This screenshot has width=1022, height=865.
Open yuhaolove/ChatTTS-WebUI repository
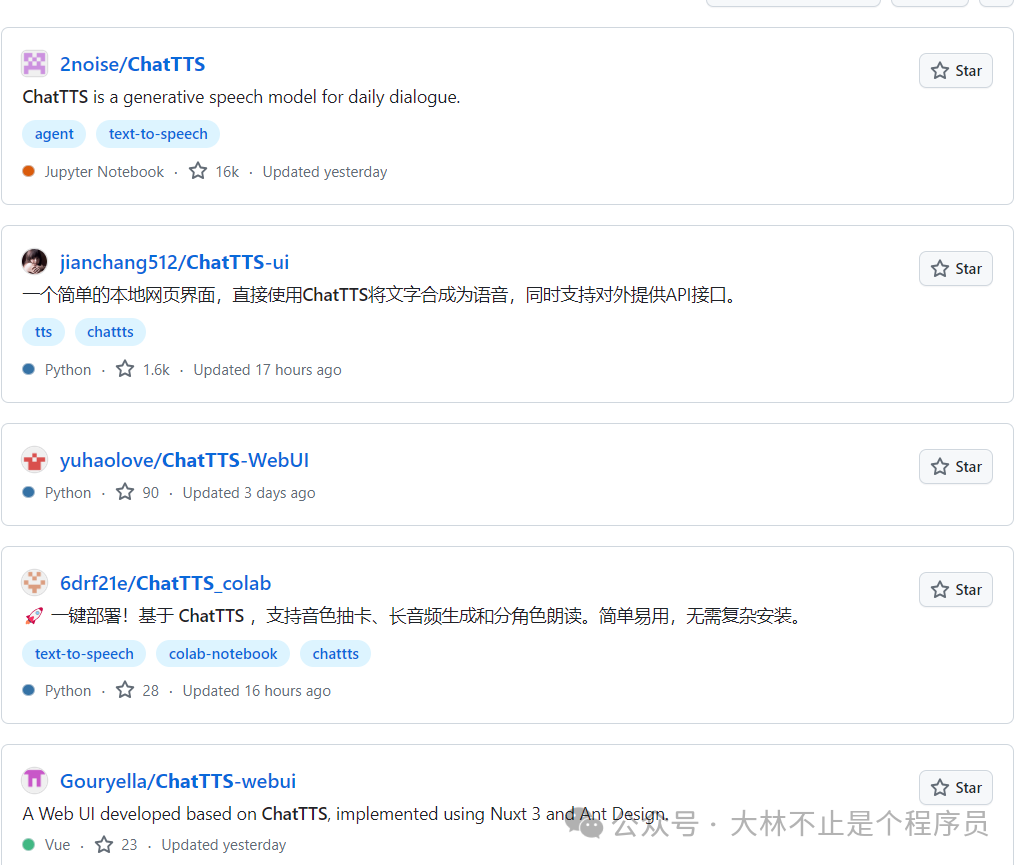click(x=184, y=460)
